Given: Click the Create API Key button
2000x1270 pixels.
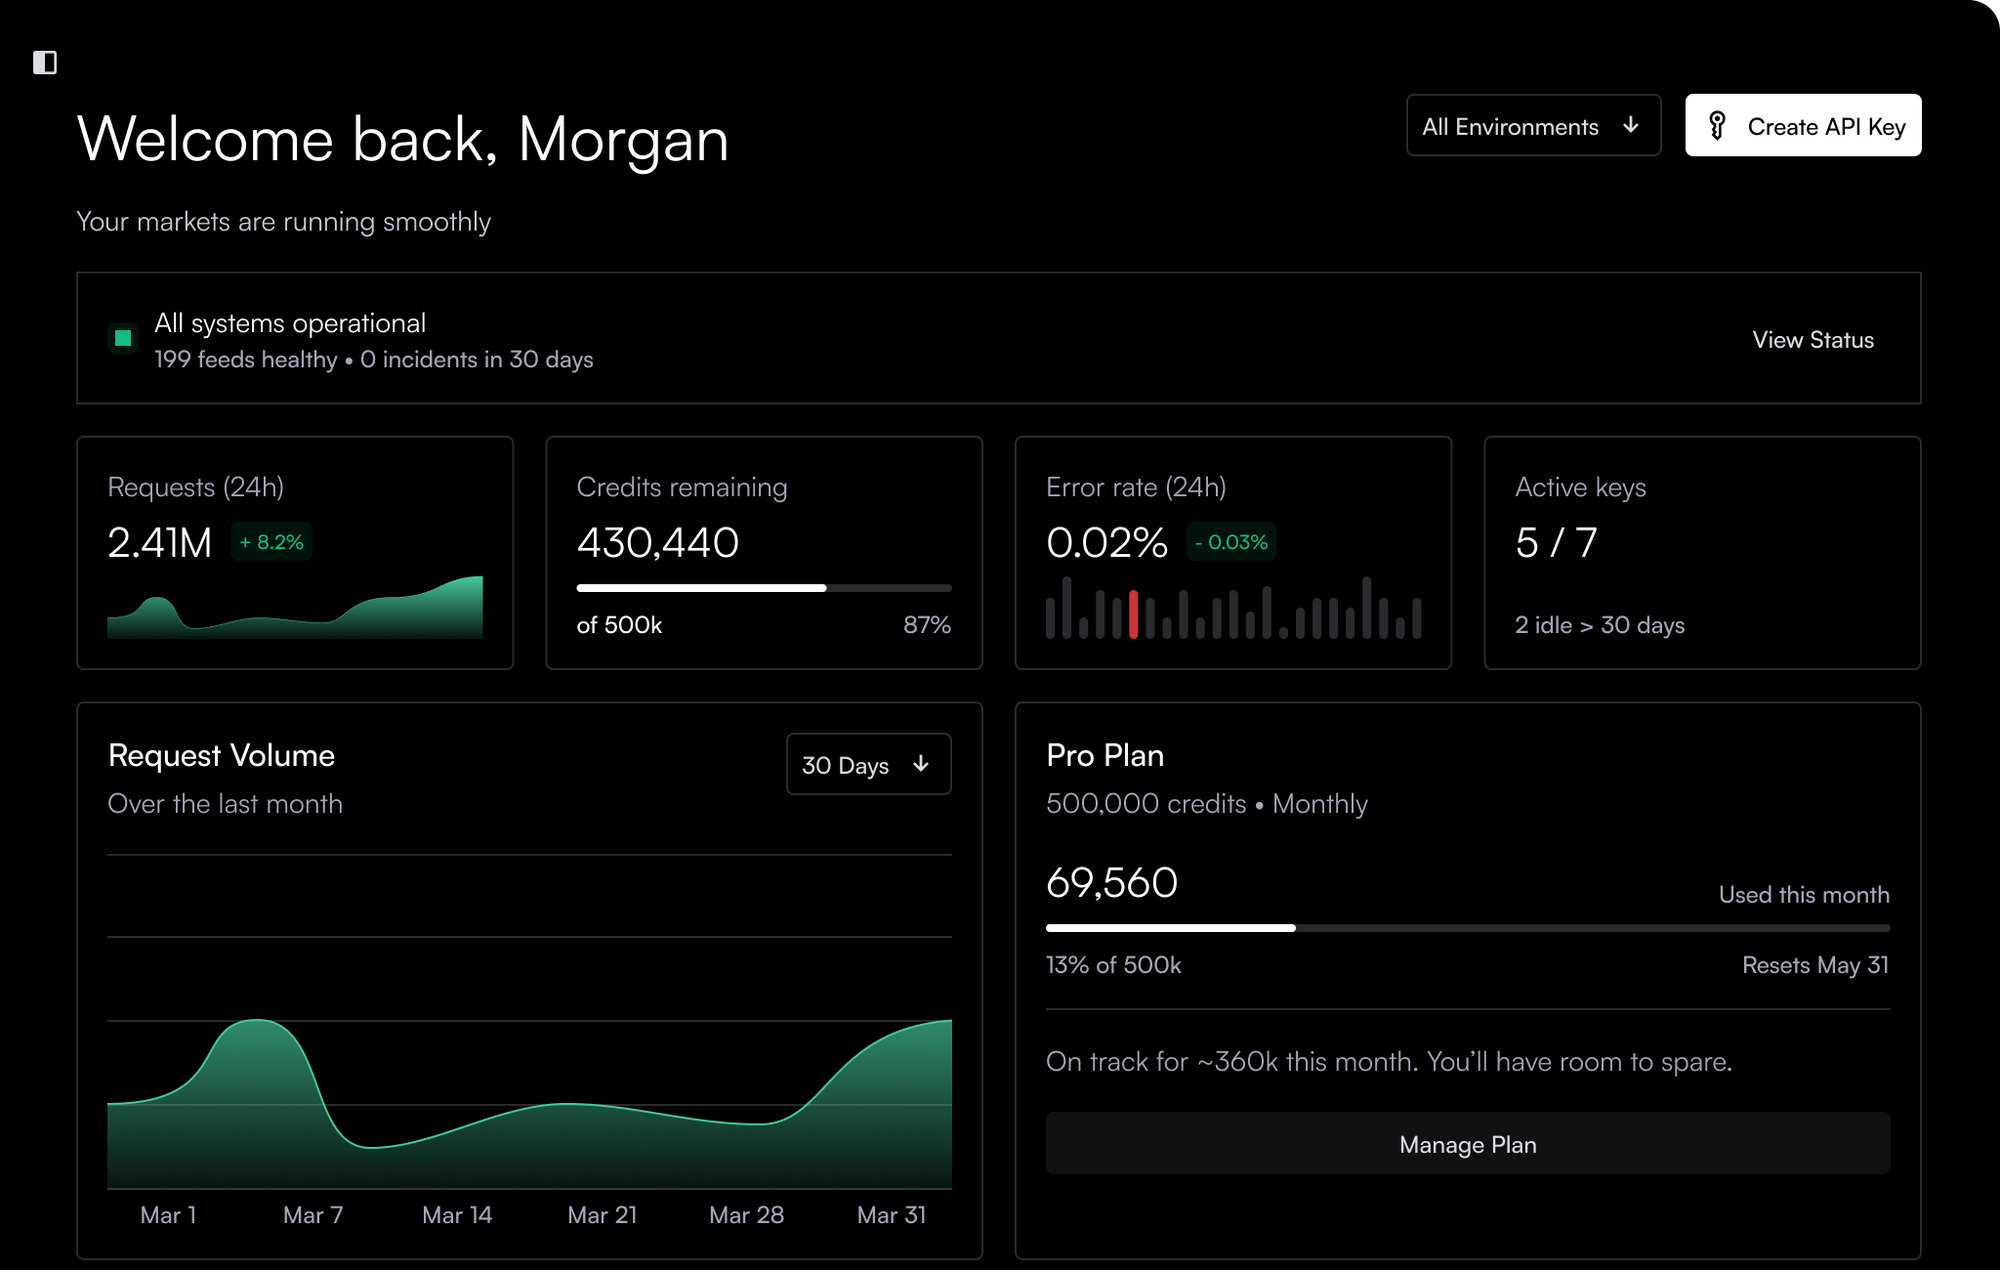Looking at the screenshot, I should pos(1803,125).
